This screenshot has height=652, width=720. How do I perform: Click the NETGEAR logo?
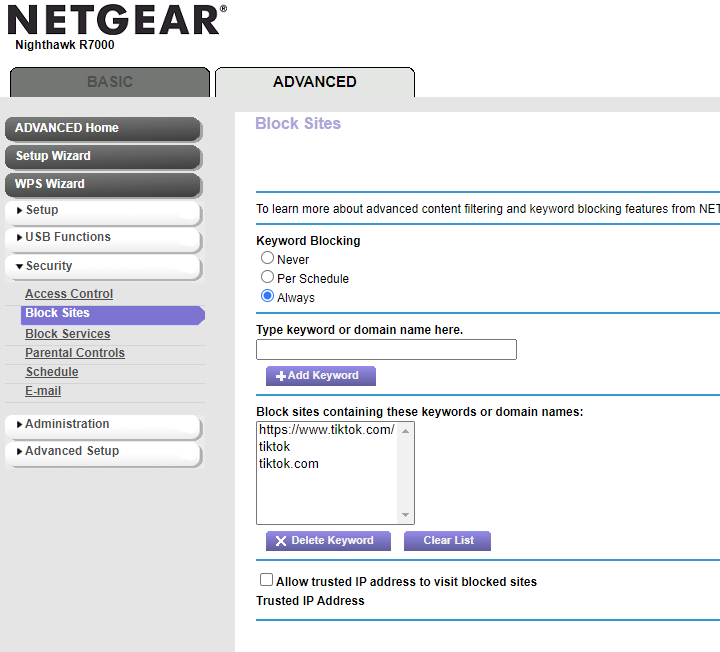point(115,20)
